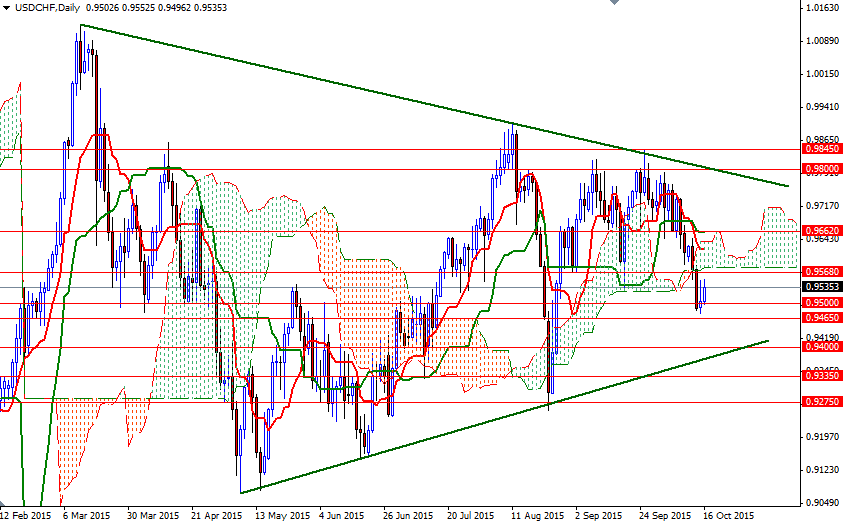Click the red 0.95000 price level label
Screen dimensions: 843x523
pos(821,302)
